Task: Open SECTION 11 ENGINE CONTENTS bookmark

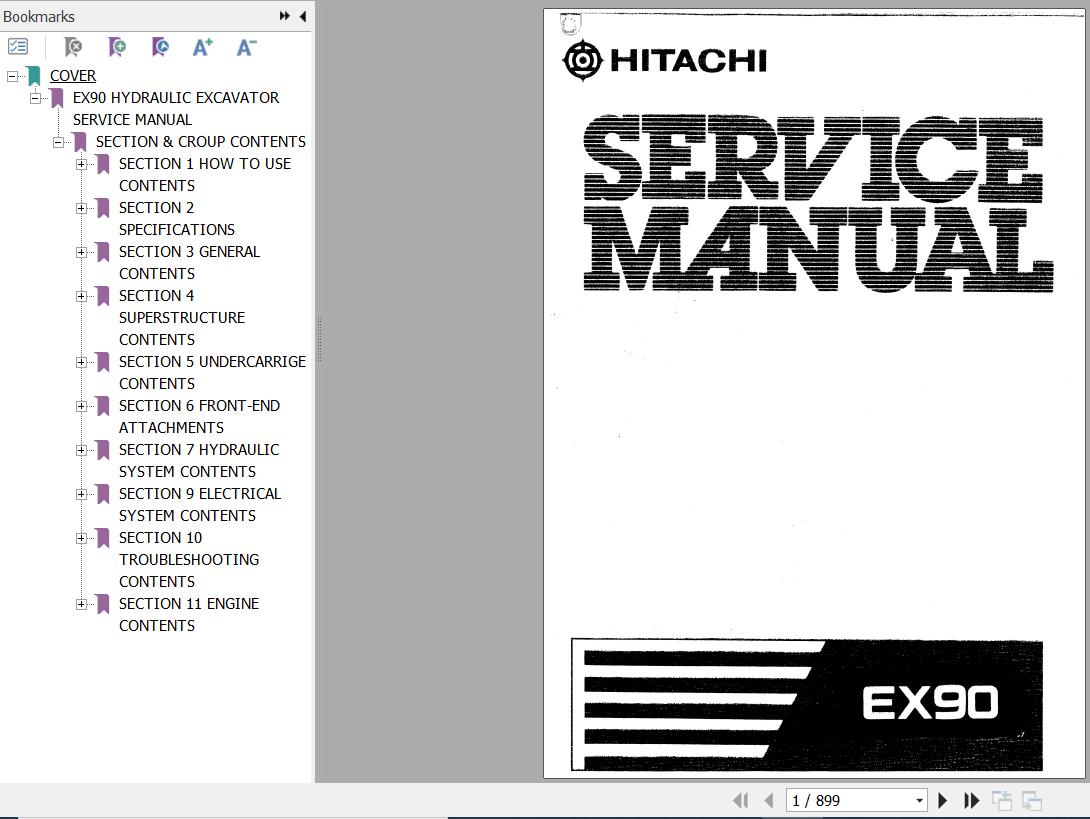Action: coord(188,615)
